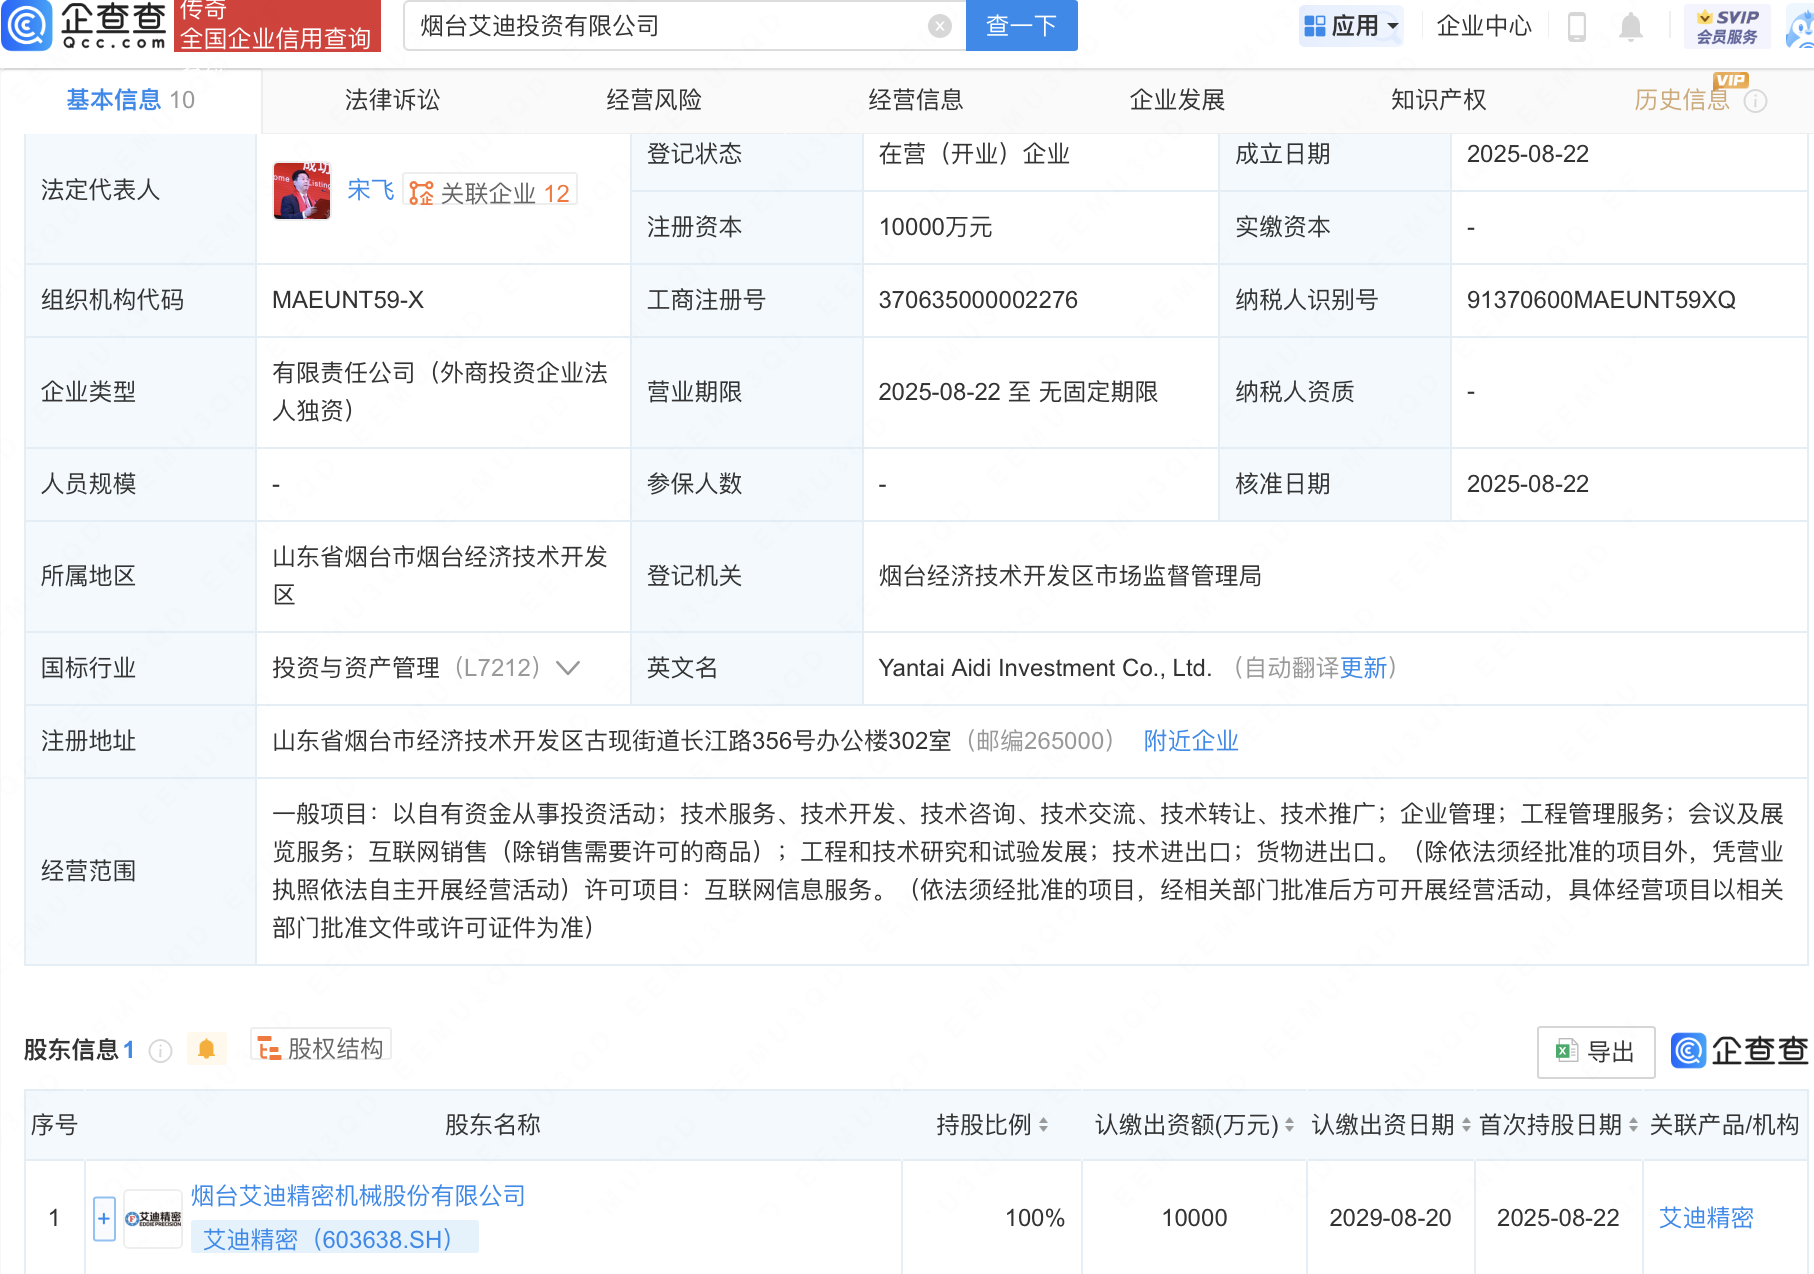Export shareholder list with 导出
This screenshot has width=1814, height=1274.
1595,1051
